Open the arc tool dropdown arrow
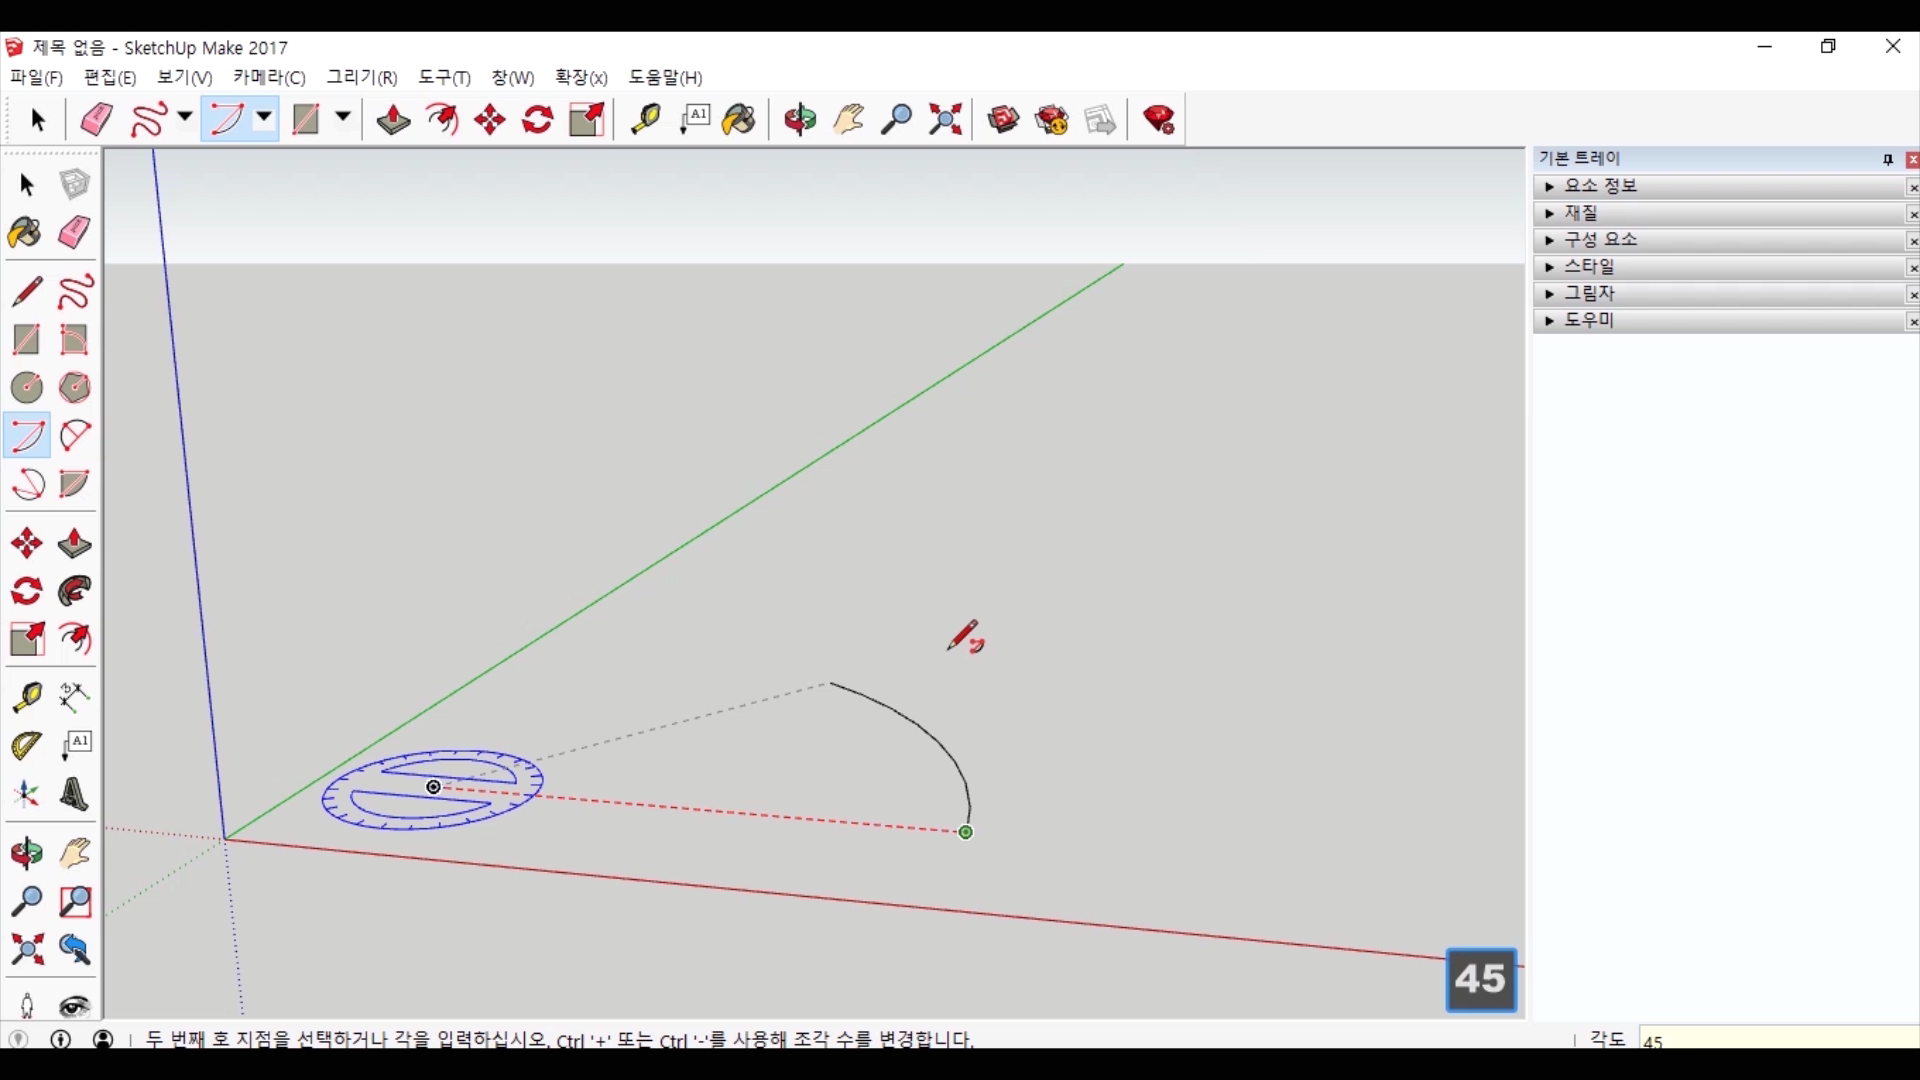The image size is (1920, 1080). coord(264,118)
